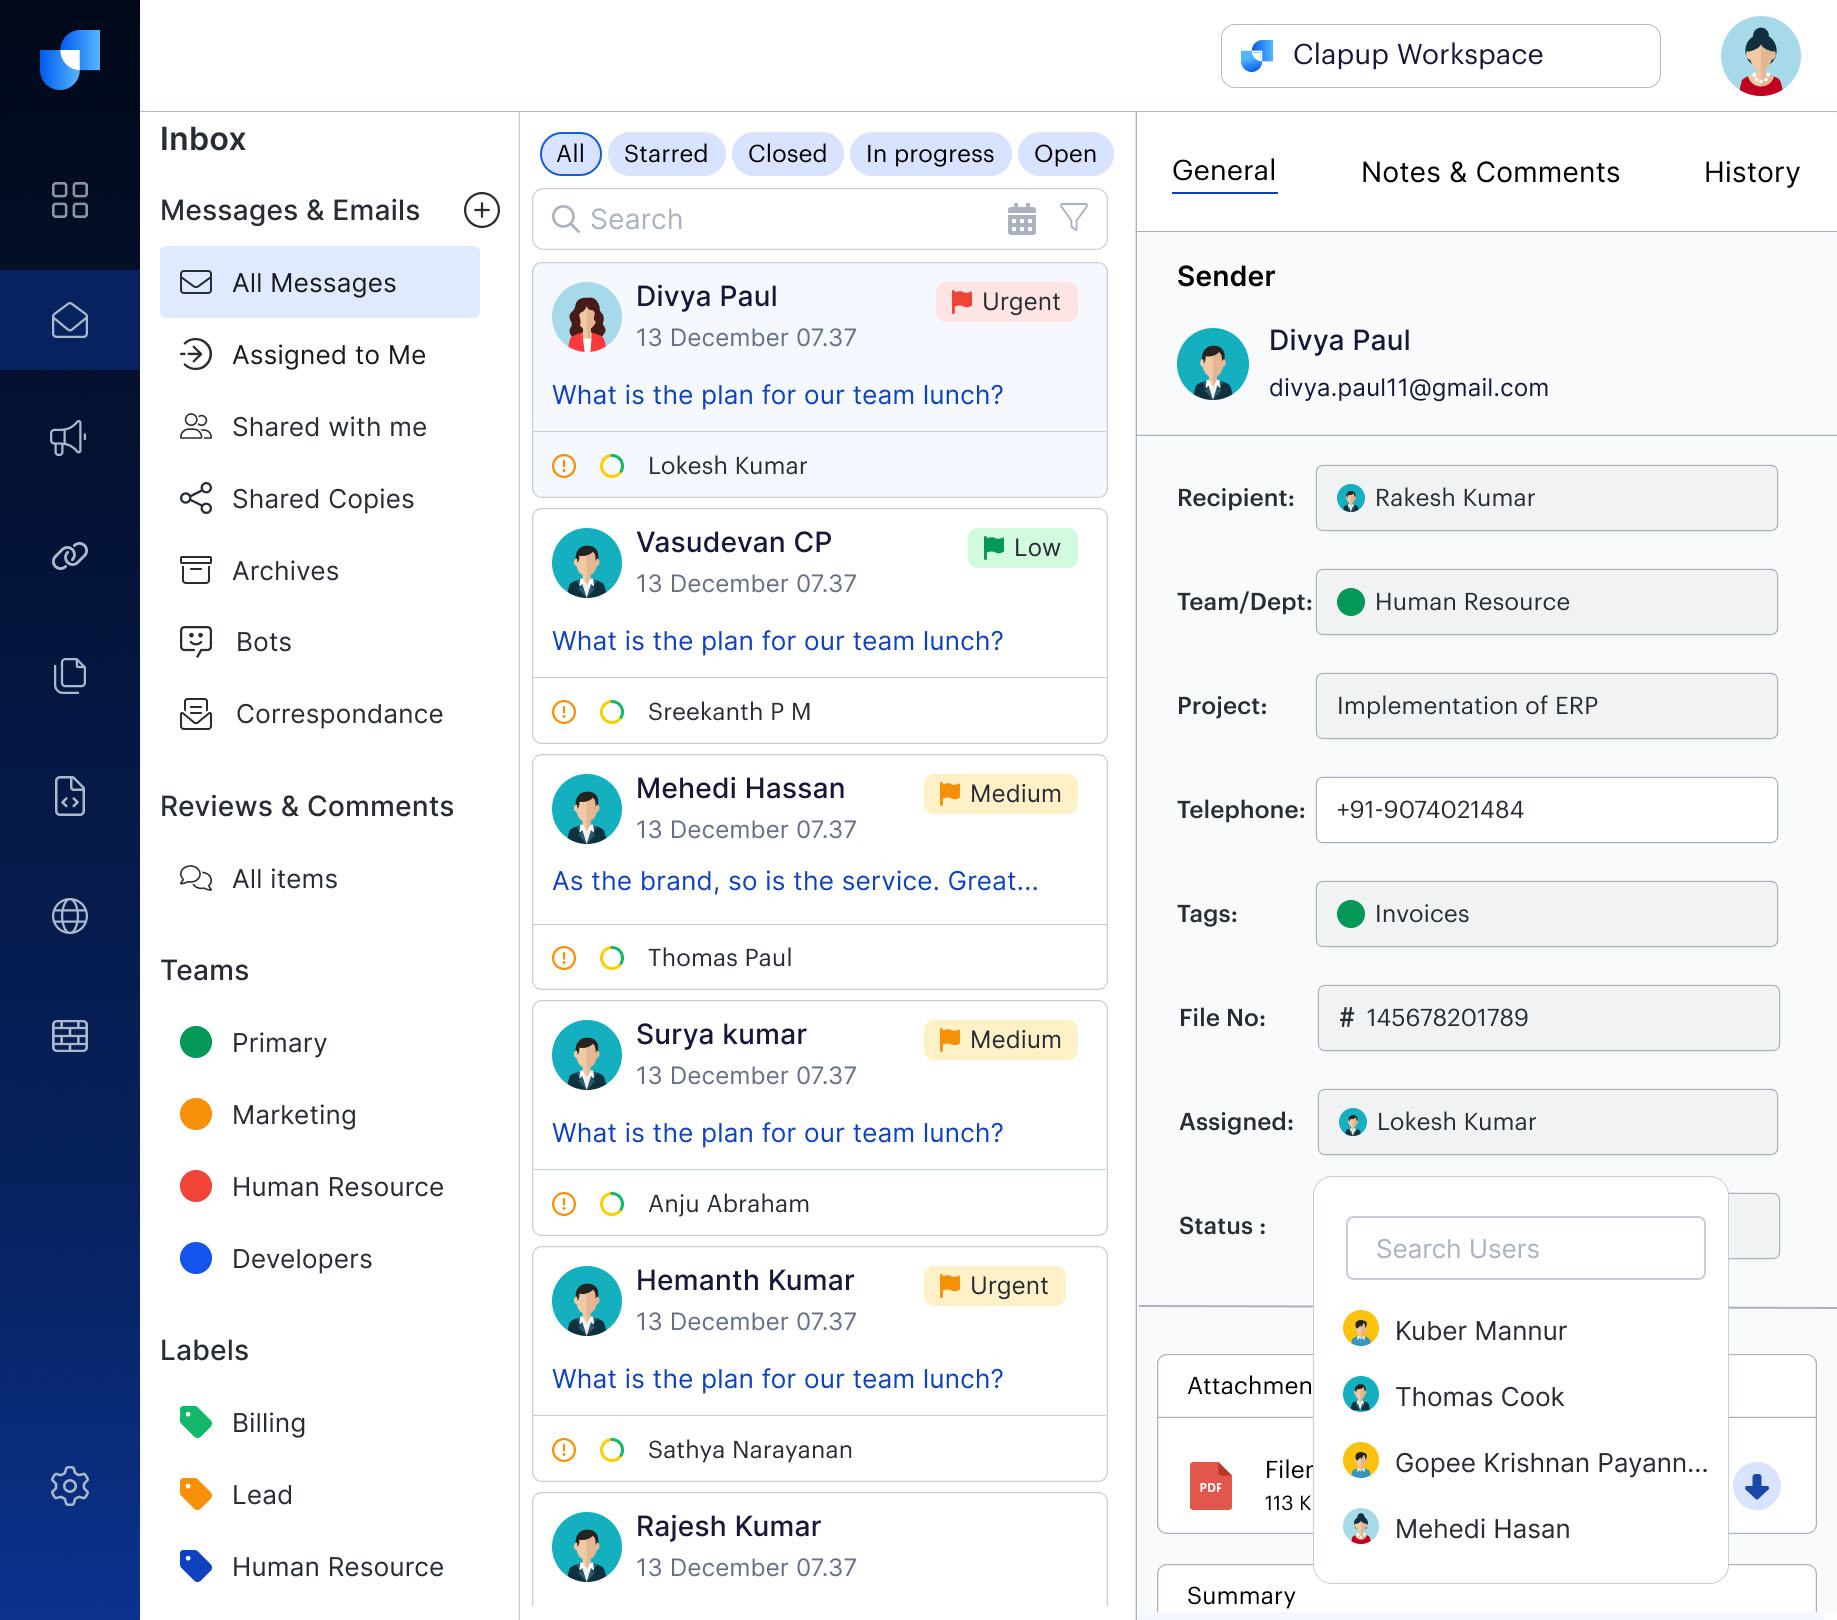Toggle the alert indicator beside Anju Abraham
The width and height of the screenshot is (1837, 1620).
click(563, 1203)
